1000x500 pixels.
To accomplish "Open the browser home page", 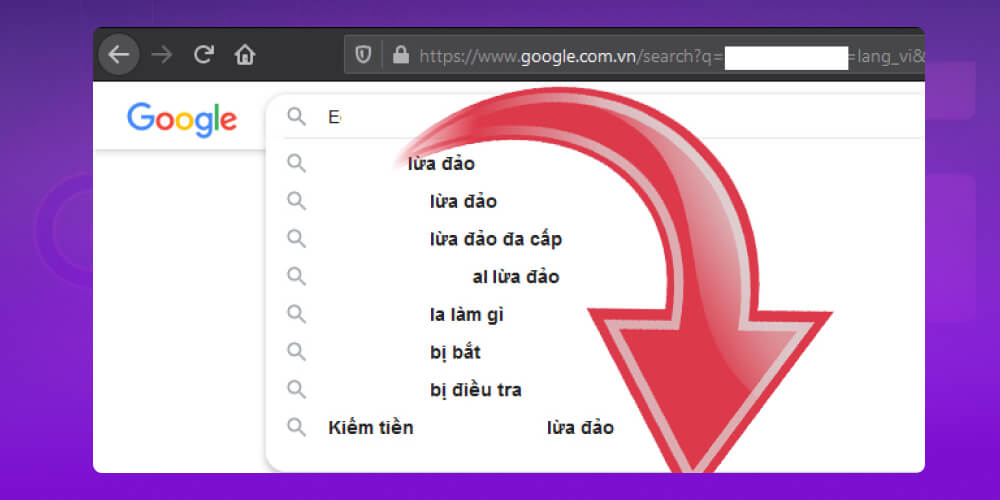I will pyautogui.click(x=245, y=54).
